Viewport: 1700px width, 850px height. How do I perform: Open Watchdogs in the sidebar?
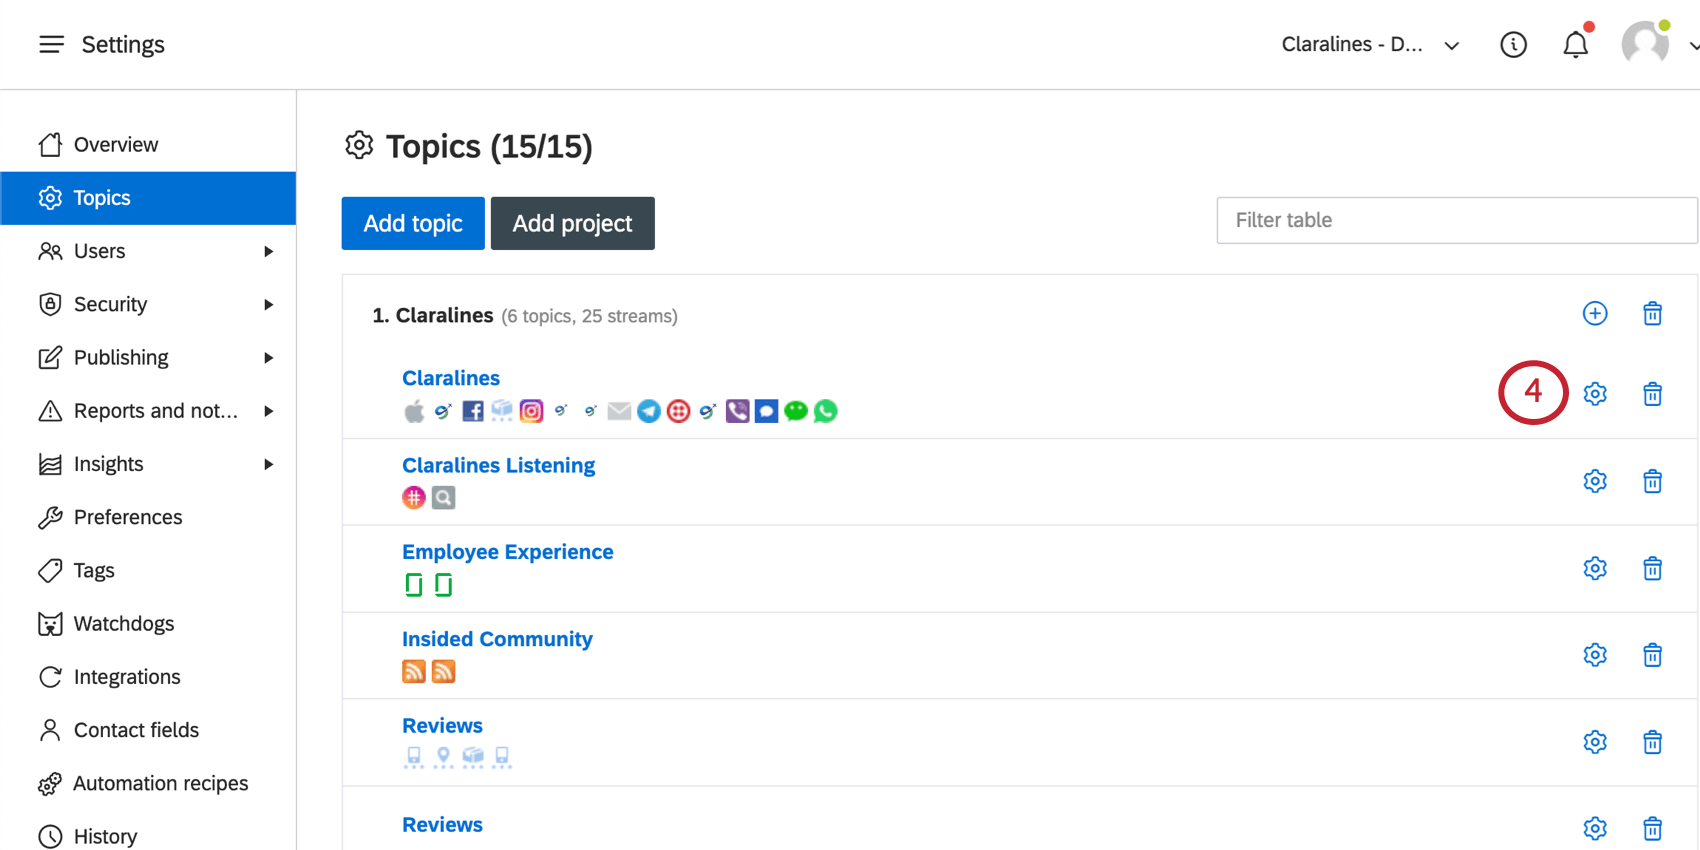point(148,624)
